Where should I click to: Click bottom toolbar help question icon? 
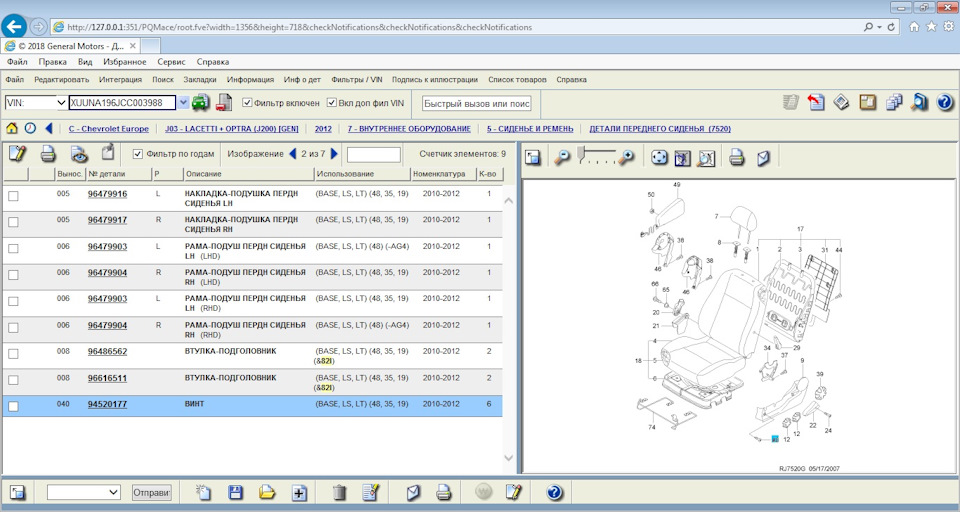(554, 492)
